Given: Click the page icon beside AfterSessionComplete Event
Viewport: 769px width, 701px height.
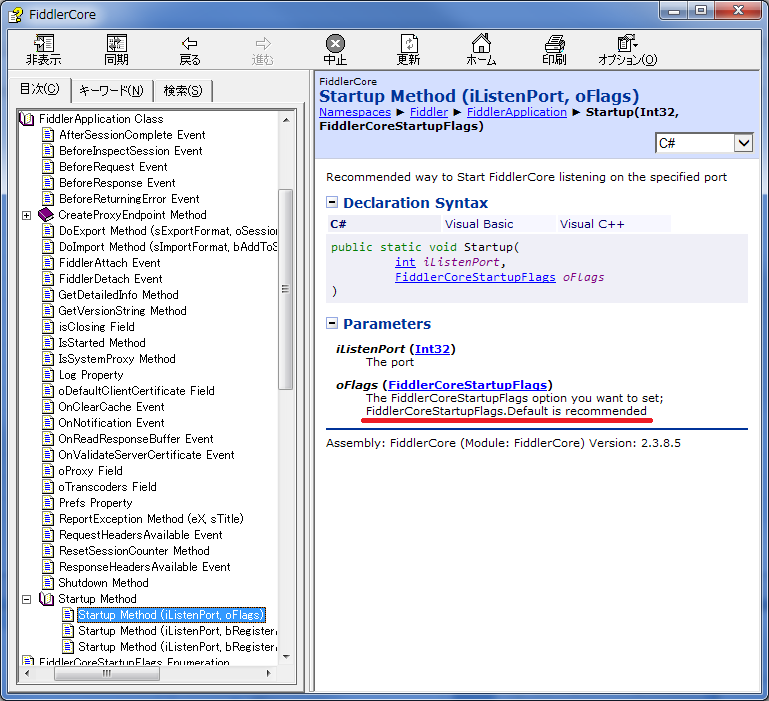Looking at the screenshot, I should 48,134.
